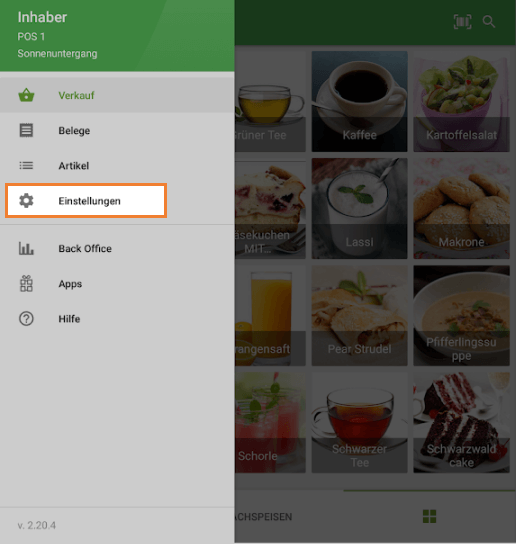Open the Back Office menu entry
Viewport: 516px width, 544px height.
coord(117,248)
